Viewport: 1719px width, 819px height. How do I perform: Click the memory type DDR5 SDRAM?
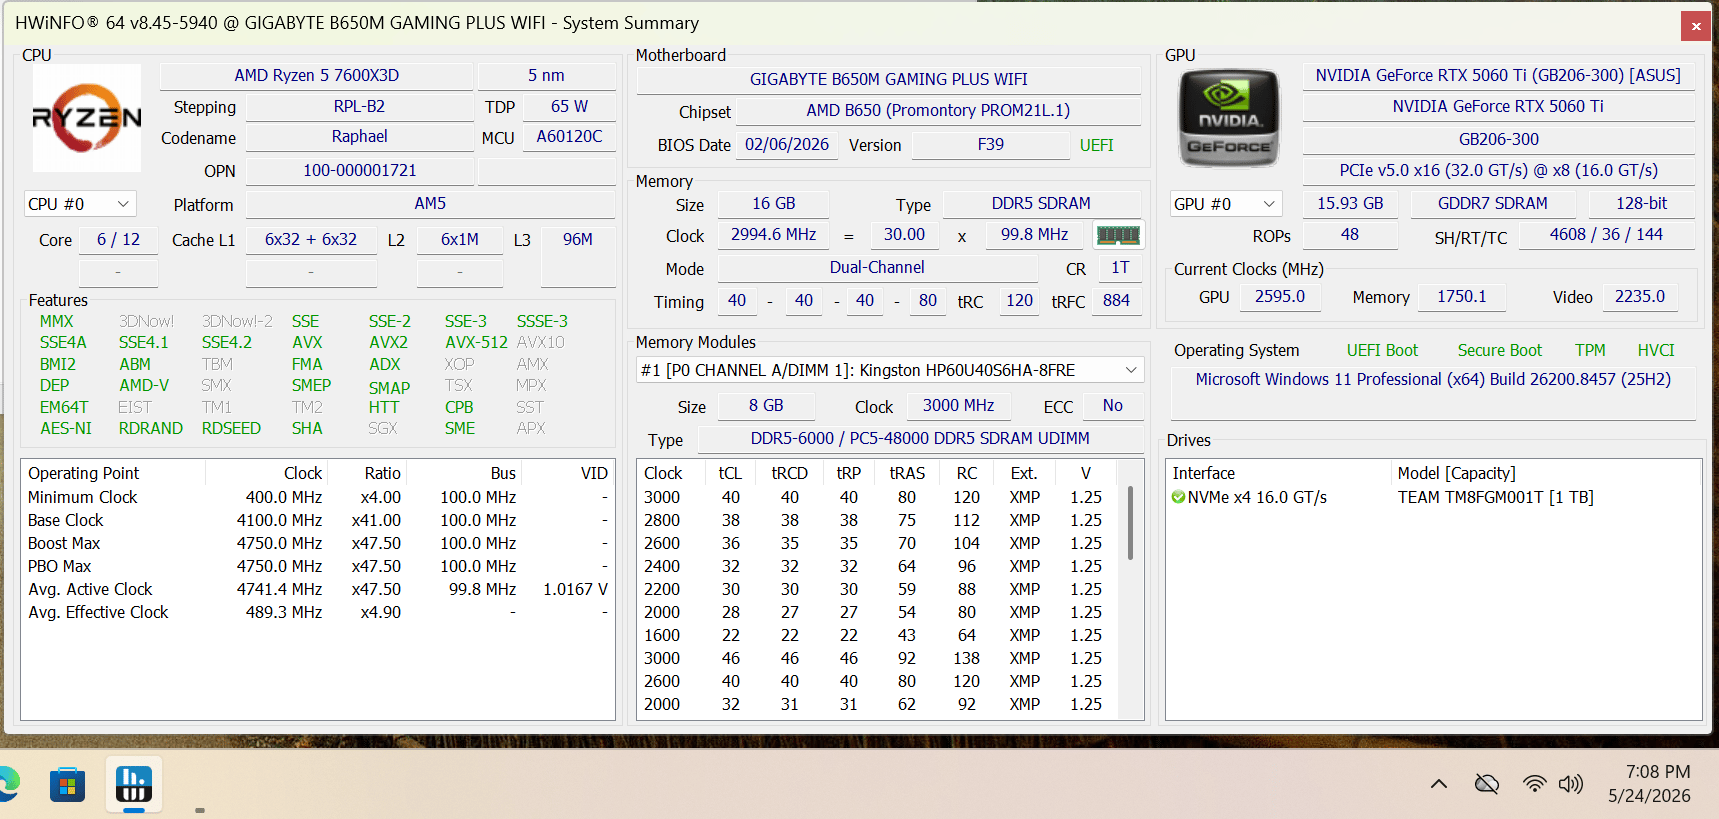click(1041, 204)
